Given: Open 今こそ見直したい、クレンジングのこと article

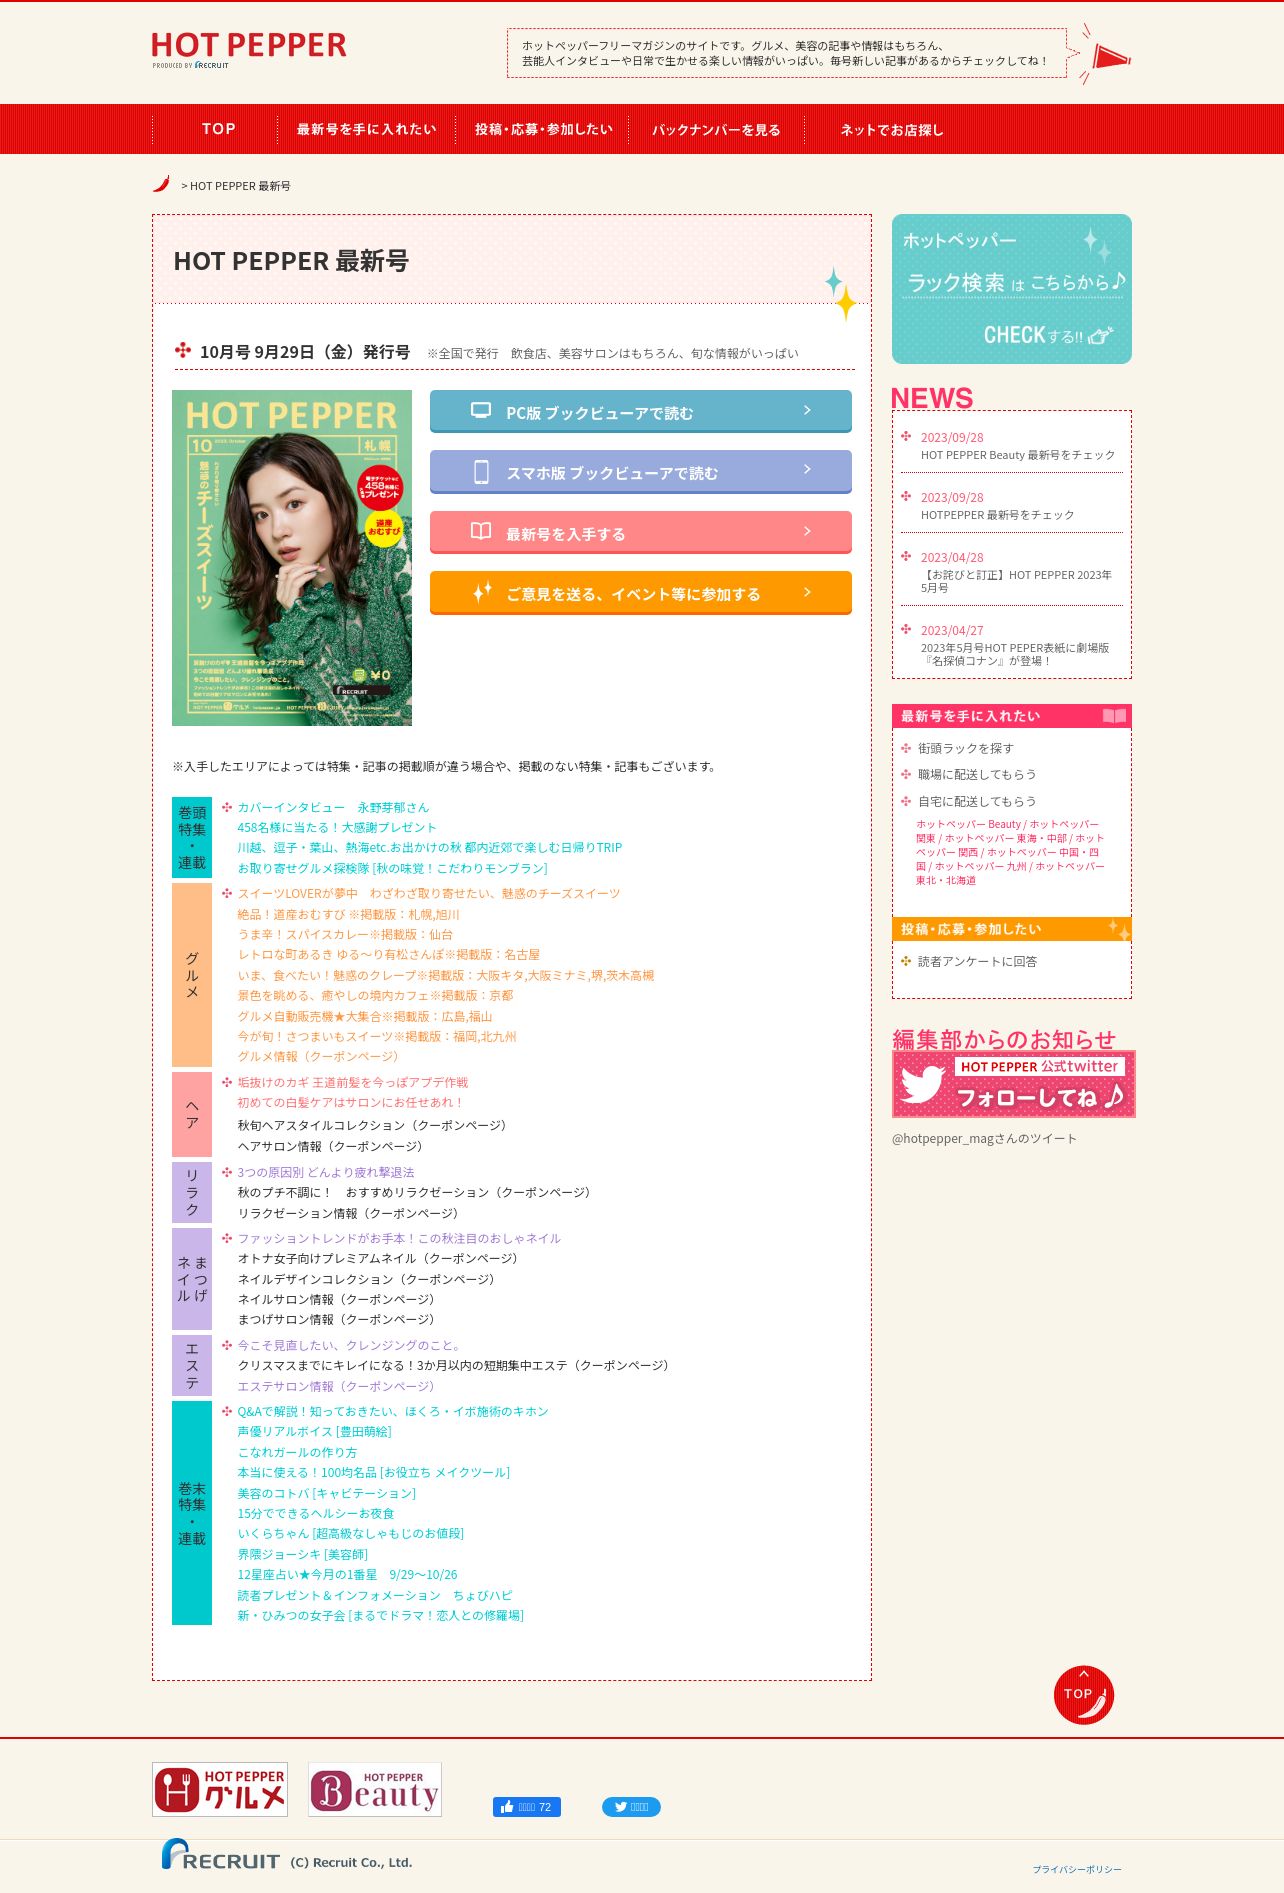Looking at the screenshot, I should (349, 1345).
